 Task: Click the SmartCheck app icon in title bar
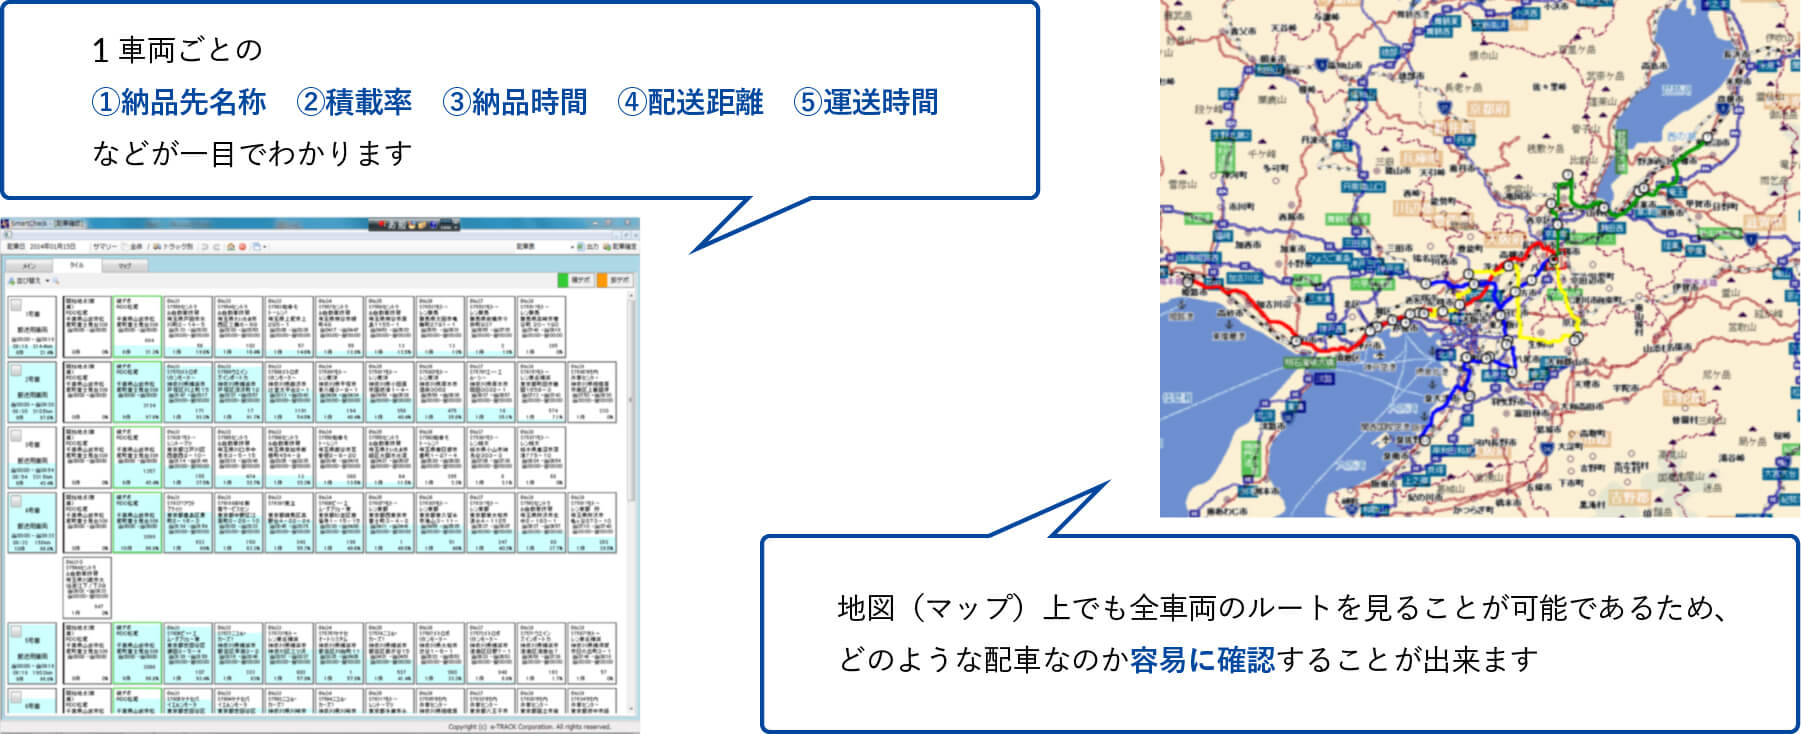point(5,224)
